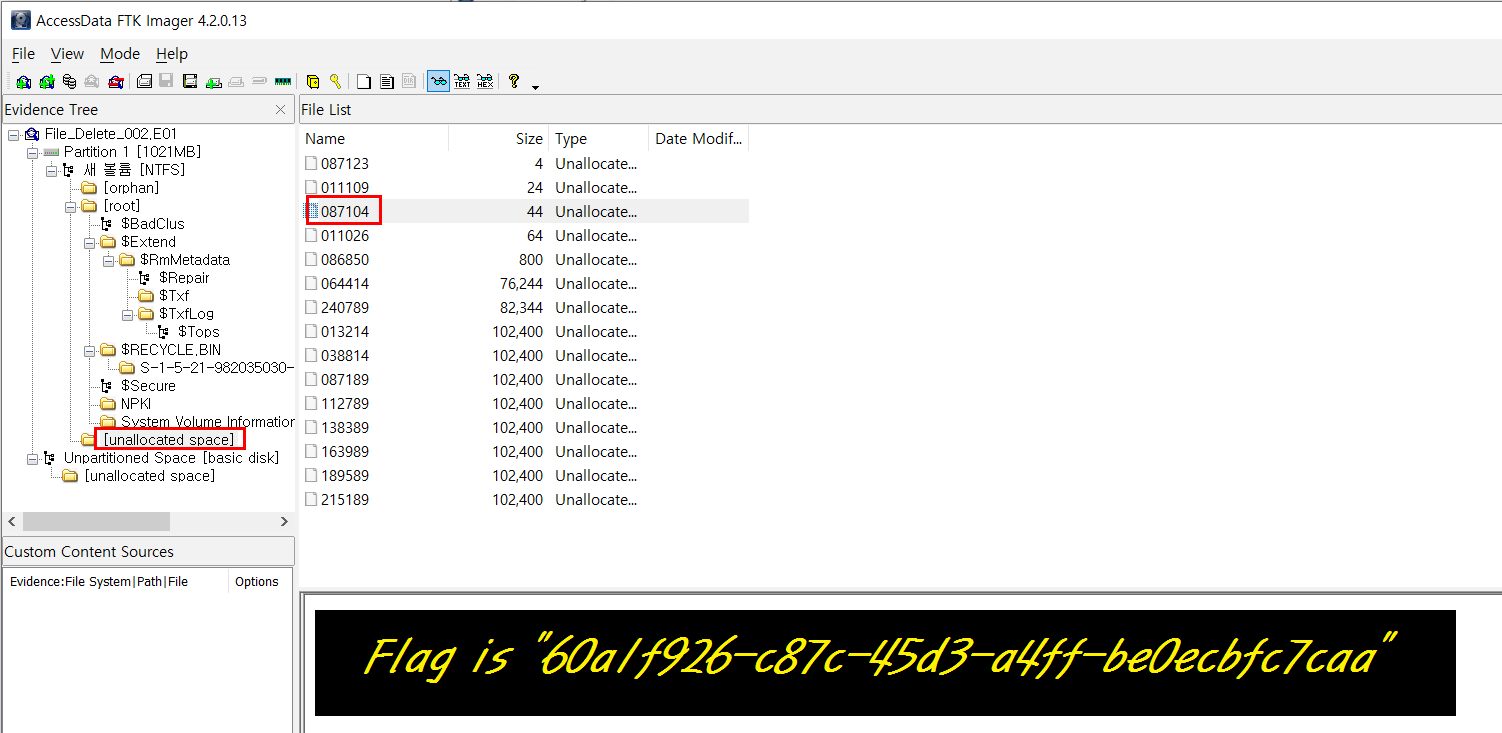Sort file list by Type column
This screenshot has height=733, width=1502.
pyautogui.click(x=598, y=139)
